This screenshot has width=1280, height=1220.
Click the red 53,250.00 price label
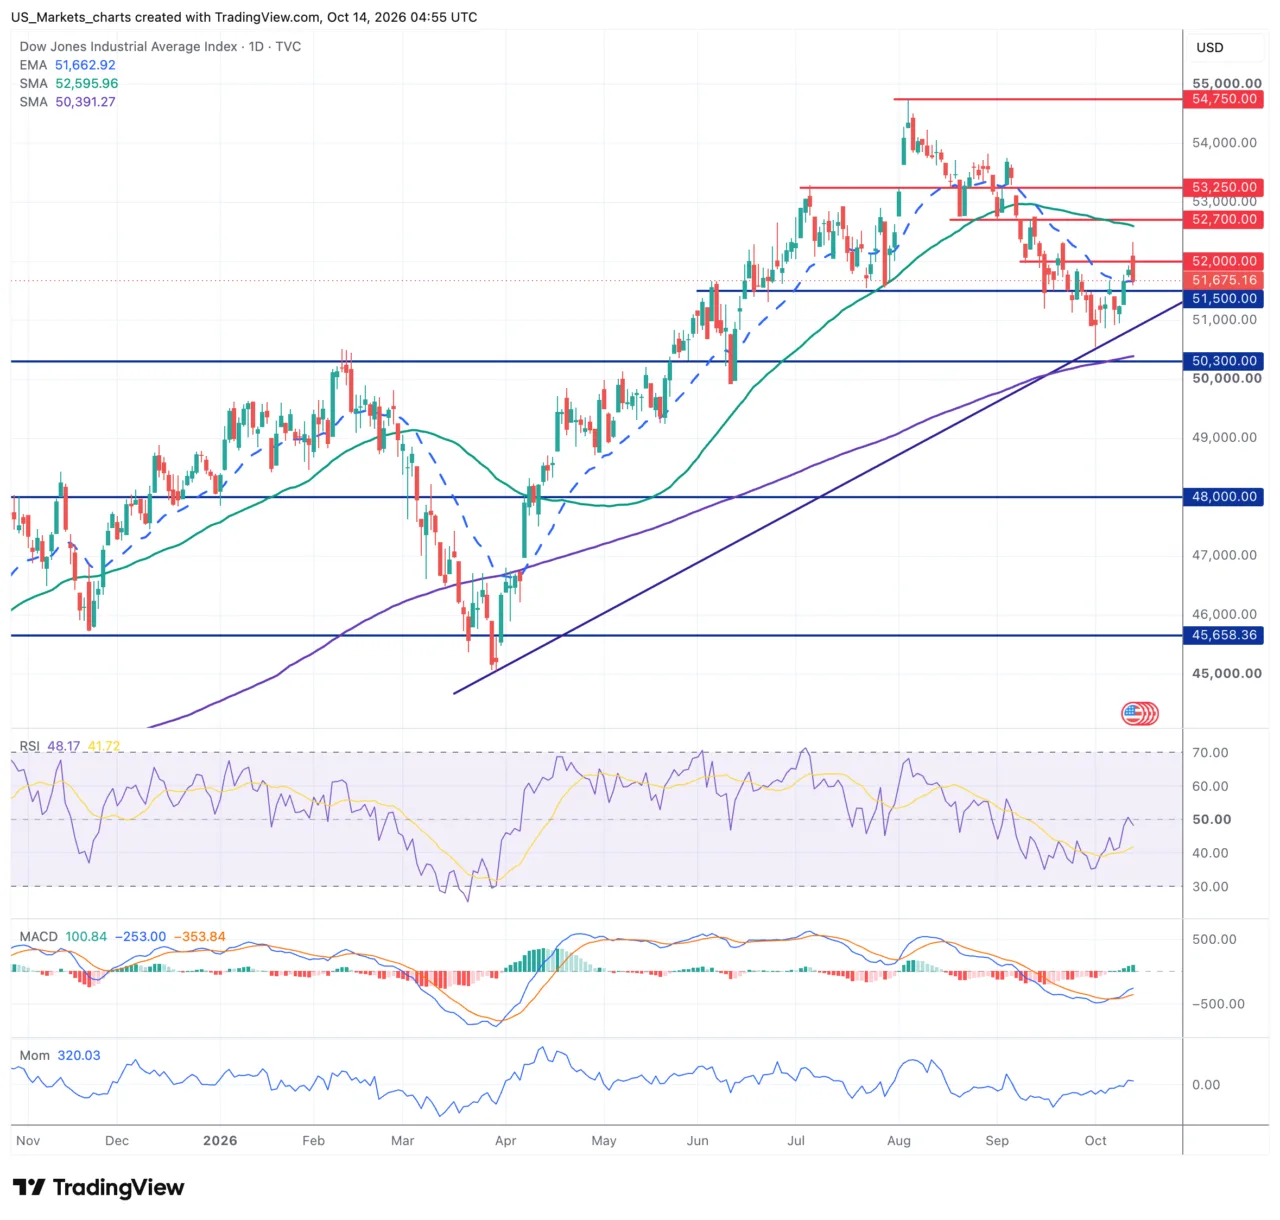pos(1224,187)
